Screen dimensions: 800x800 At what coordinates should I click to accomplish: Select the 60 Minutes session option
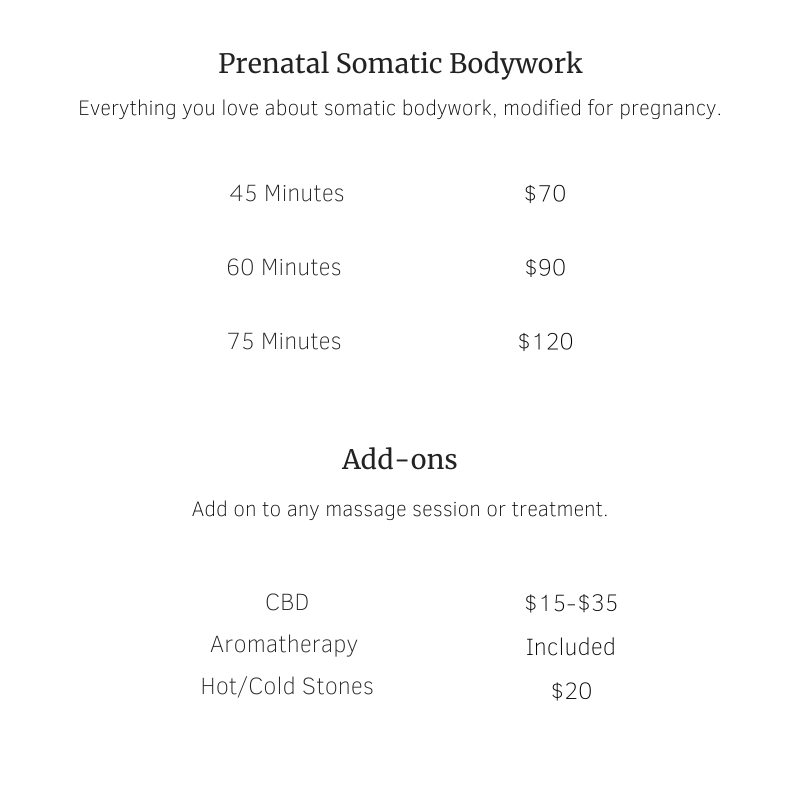point(284,268)
